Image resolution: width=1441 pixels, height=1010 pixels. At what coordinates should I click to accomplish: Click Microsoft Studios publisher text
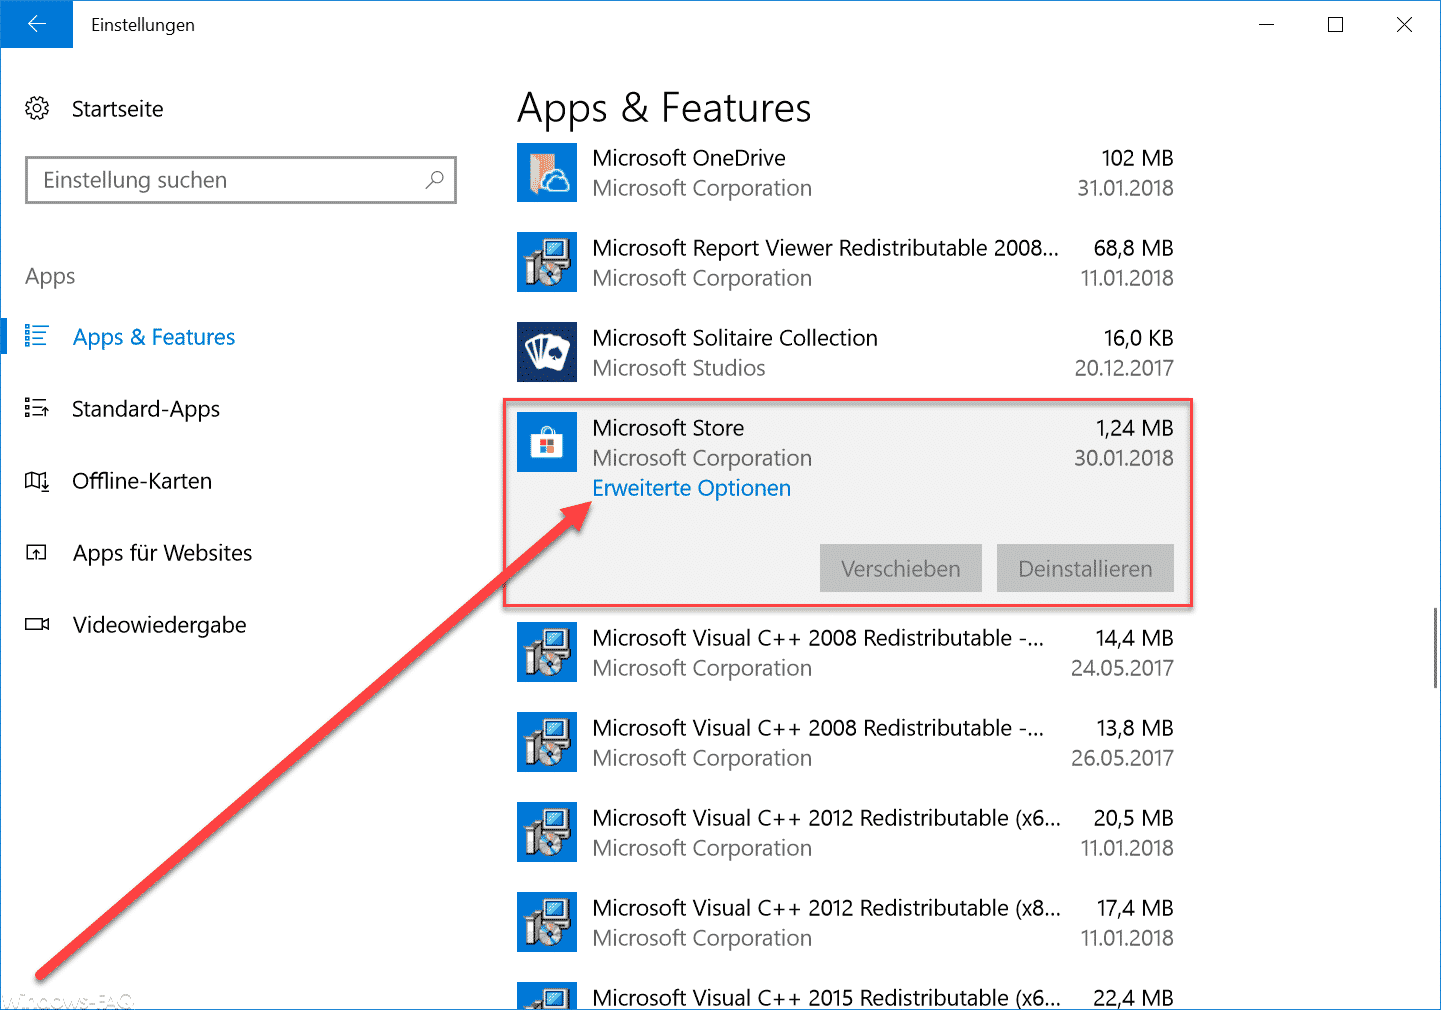pos(679,368)
